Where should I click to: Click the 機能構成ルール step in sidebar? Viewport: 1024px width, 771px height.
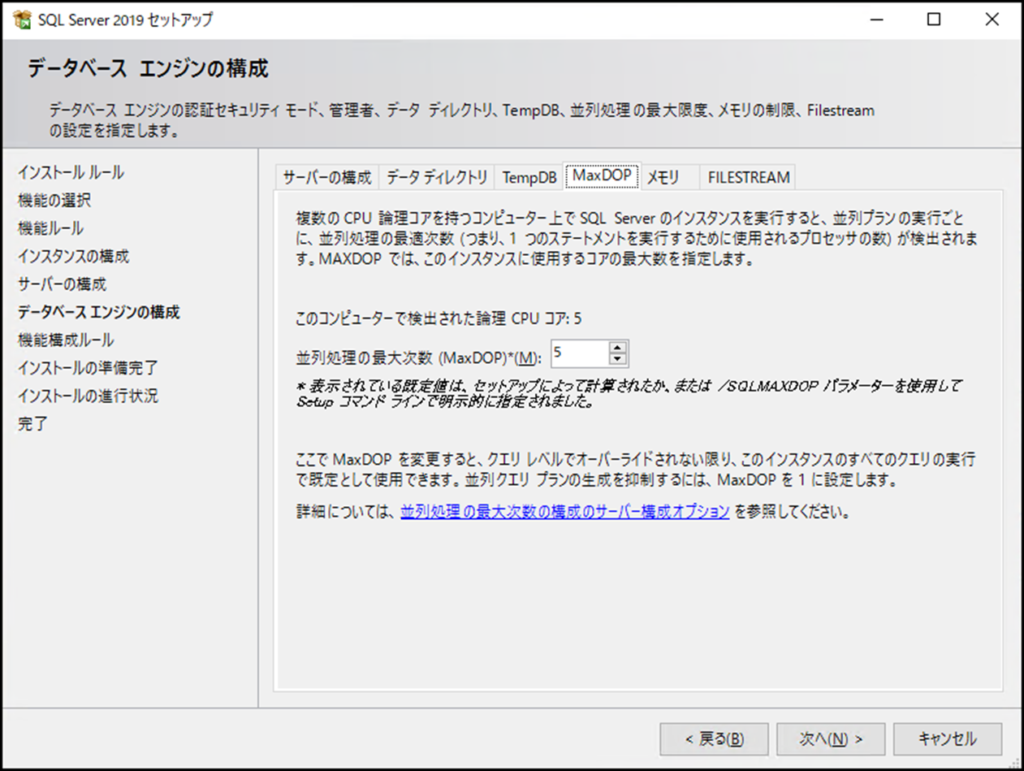65,340
